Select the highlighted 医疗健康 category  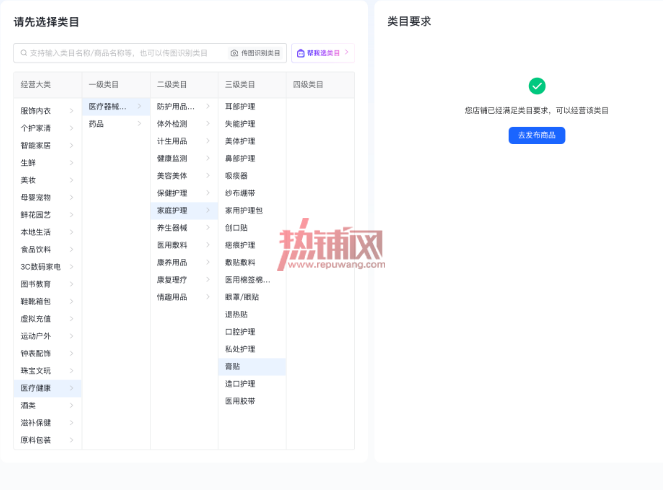pyautogui.click(x=47, y=388)
